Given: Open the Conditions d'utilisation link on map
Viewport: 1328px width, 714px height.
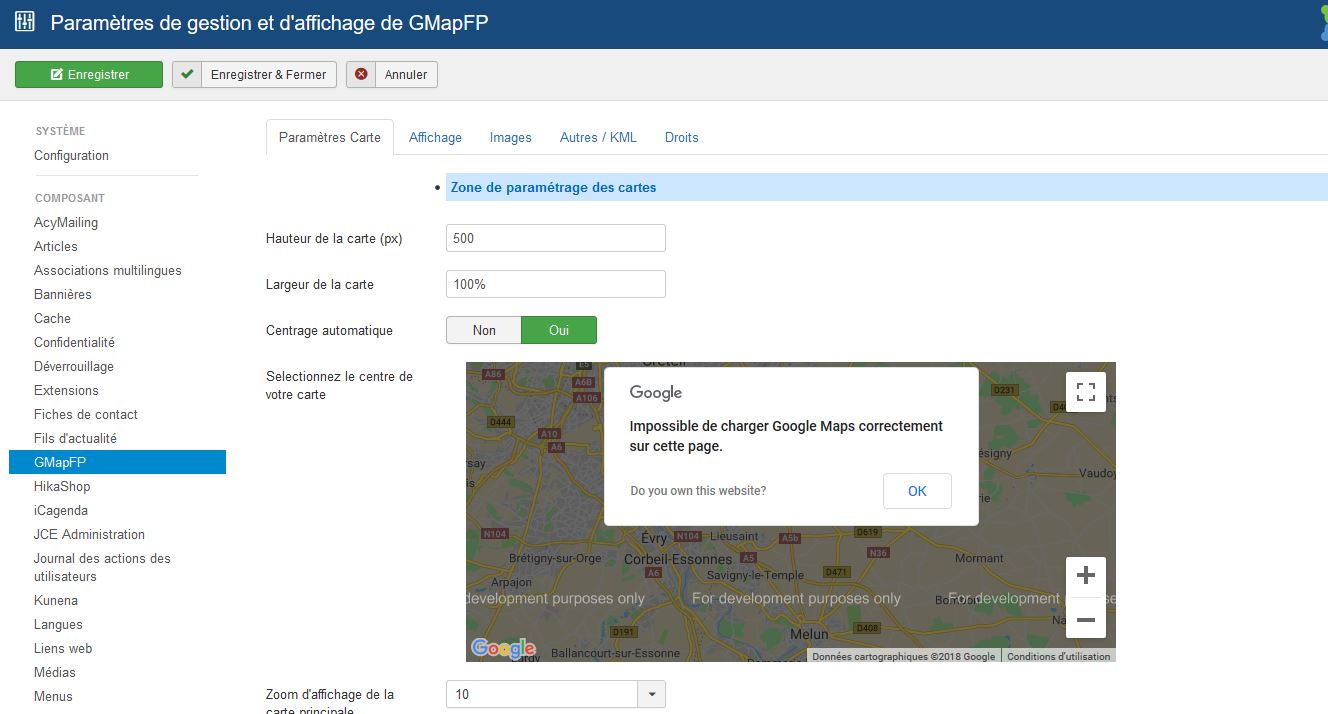Looking at the screenshot, I should [1058, 657].
